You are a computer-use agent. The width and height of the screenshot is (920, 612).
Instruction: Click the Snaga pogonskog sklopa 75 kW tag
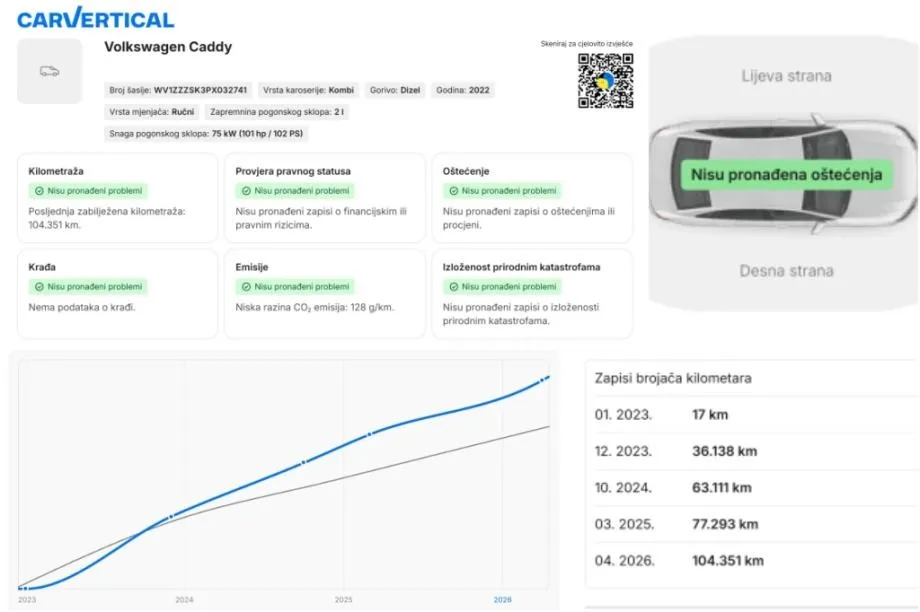pyautogui.click(x=206, y=134)
